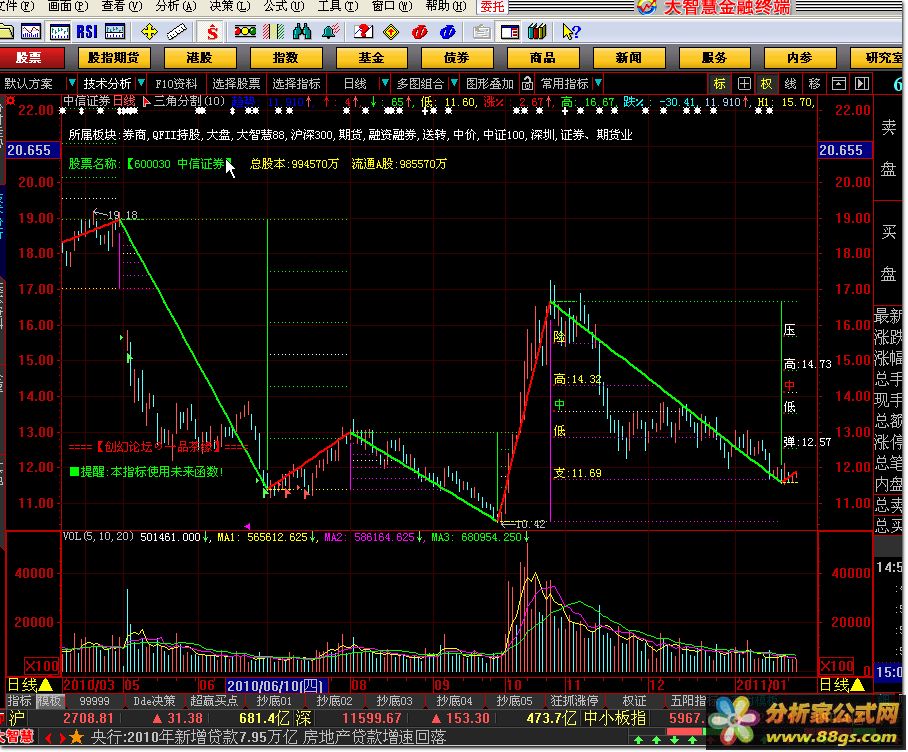Click the help cursor question icon
This screenshot has width=908, height=752.
571,31
